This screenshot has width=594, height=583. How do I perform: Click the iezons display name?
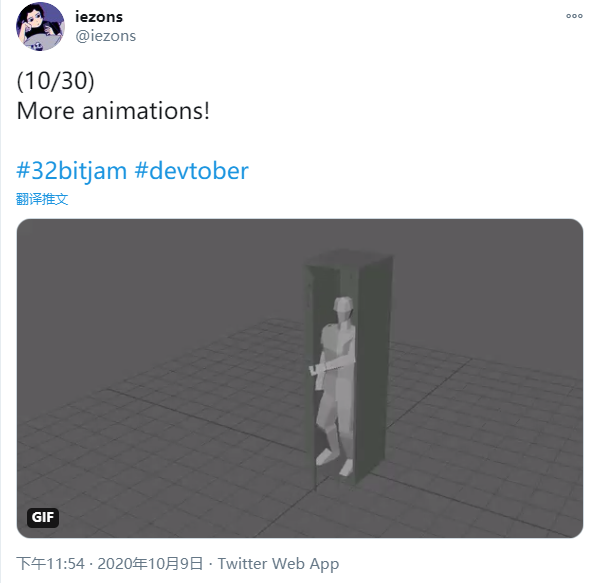click(x=99, y=17)
